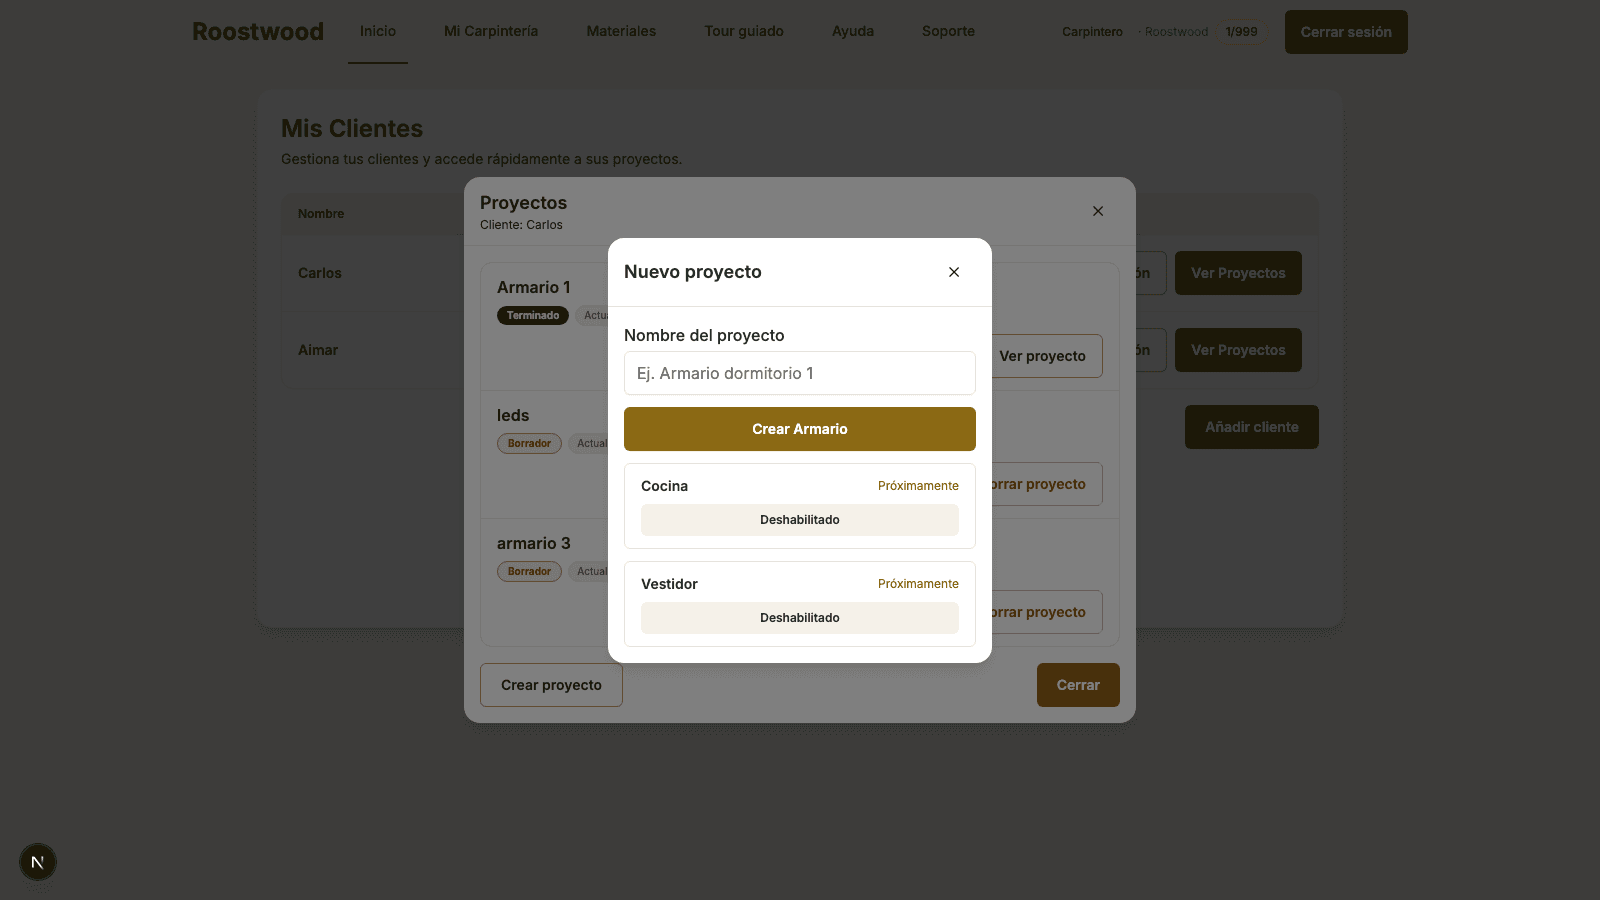1600x900 pixels.
Task: Click the Roostwood logo
Action: 258,31
